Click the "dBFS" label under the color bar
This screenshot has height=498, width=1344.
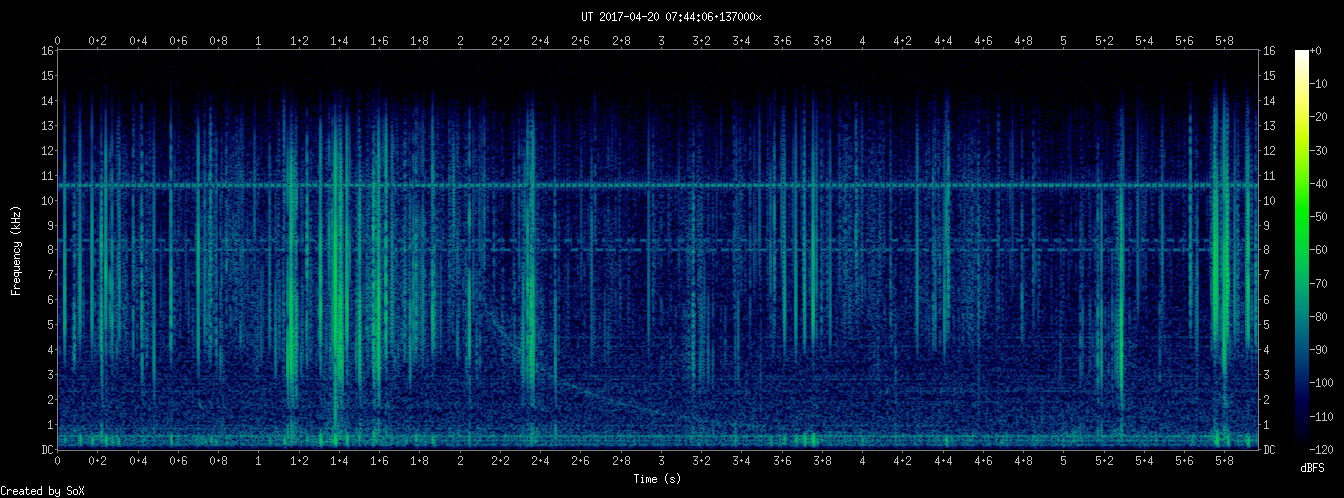point(1313,468)
